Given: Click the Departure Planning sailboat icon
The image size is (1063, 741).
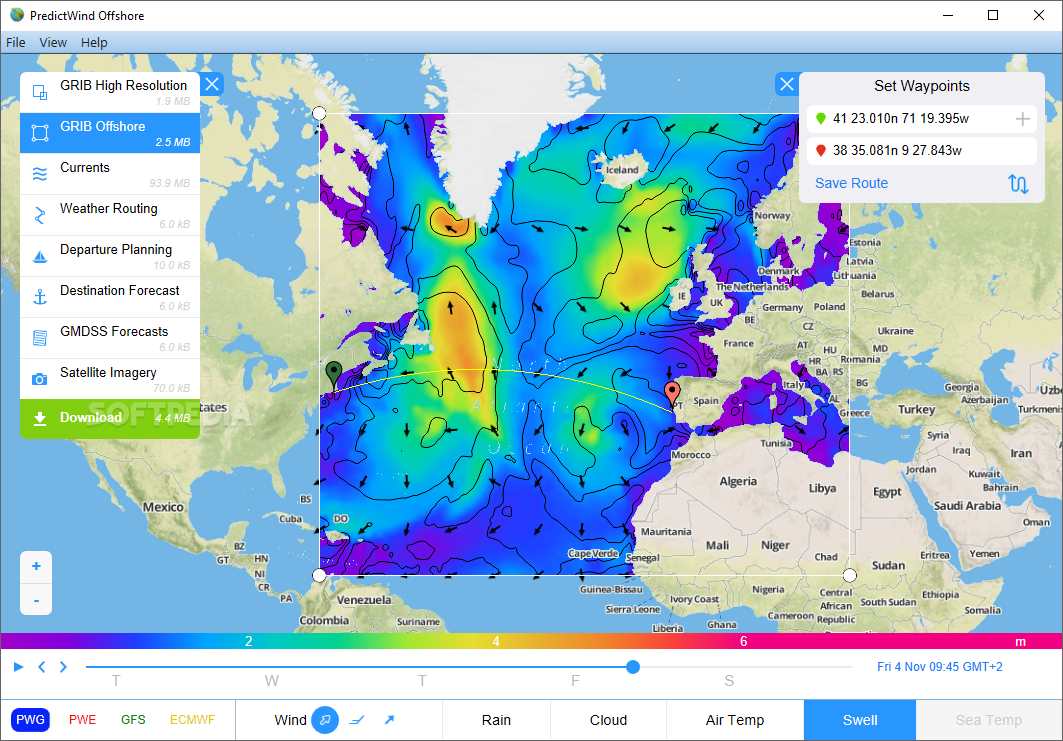Looking at the screenshot, I should tap(40, 256).
